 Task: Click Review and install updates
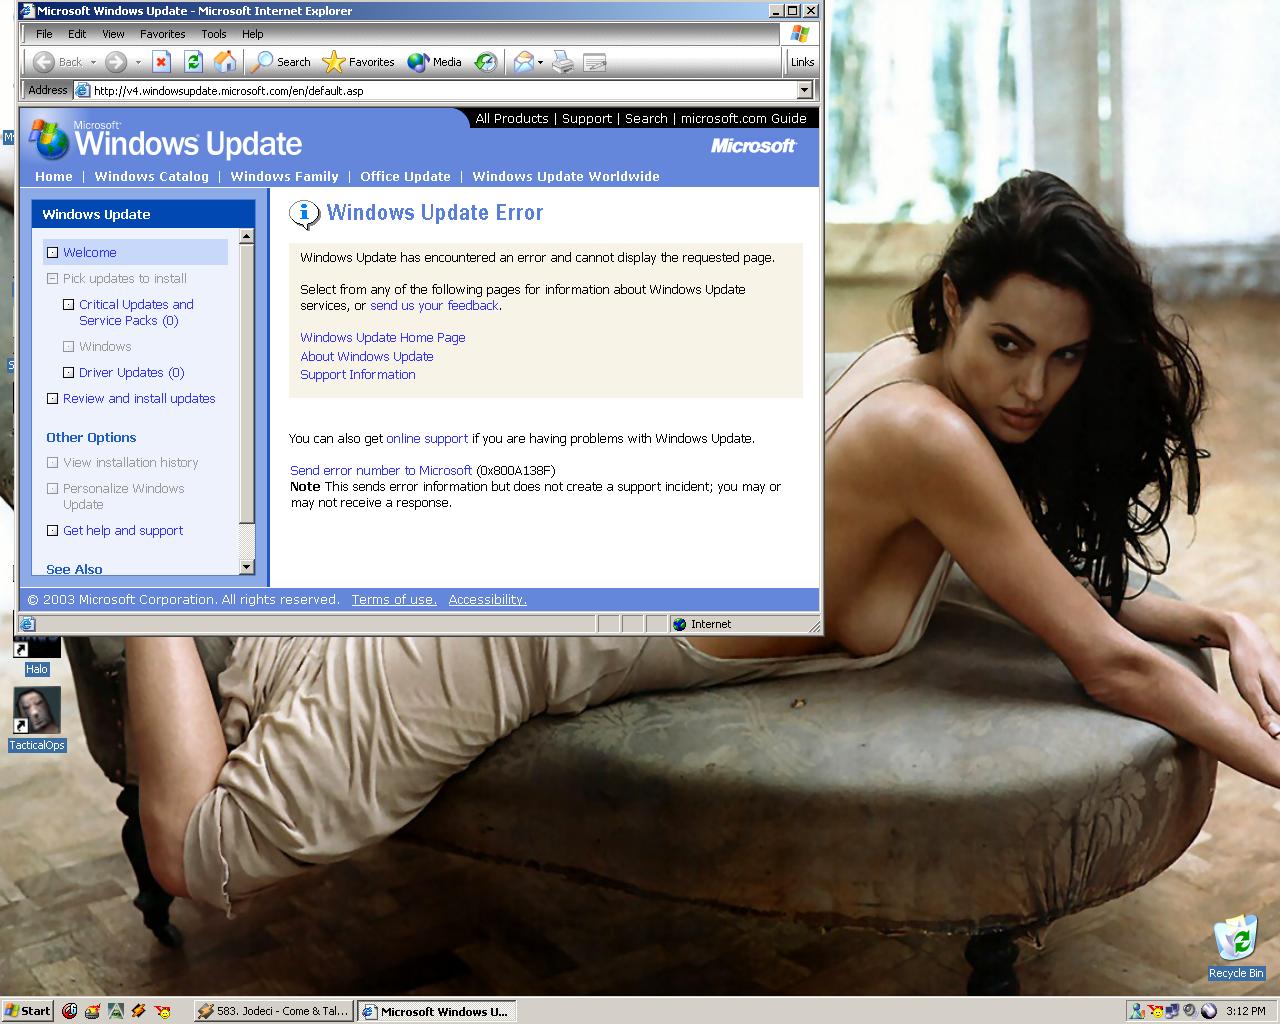[x=139, y=398]
